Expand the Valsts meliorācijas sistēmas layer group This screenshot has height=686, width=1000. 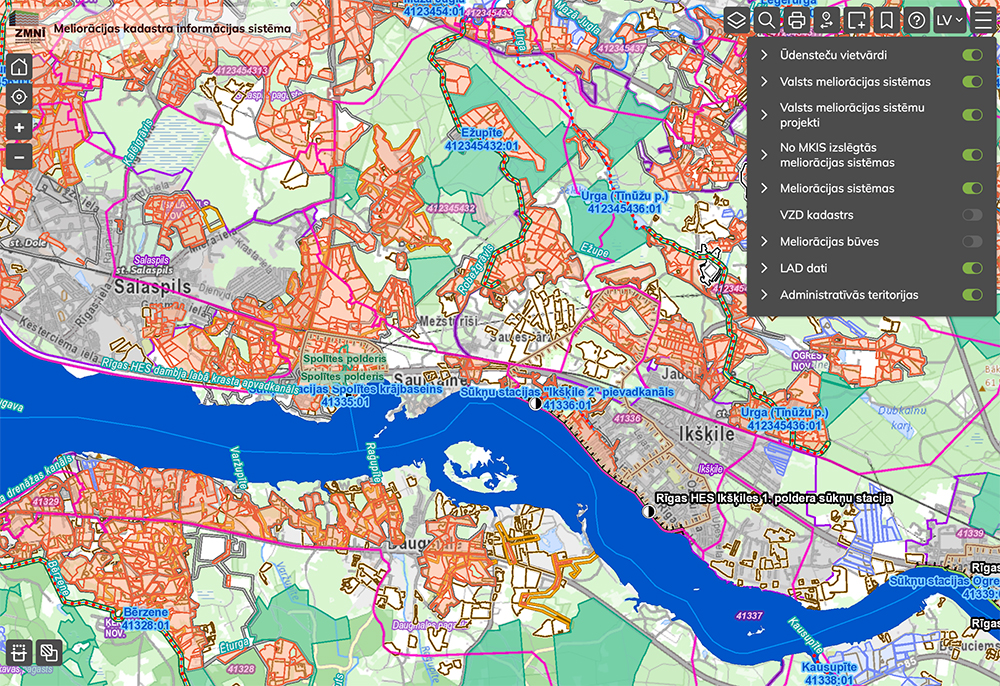(x=765, y=82)
